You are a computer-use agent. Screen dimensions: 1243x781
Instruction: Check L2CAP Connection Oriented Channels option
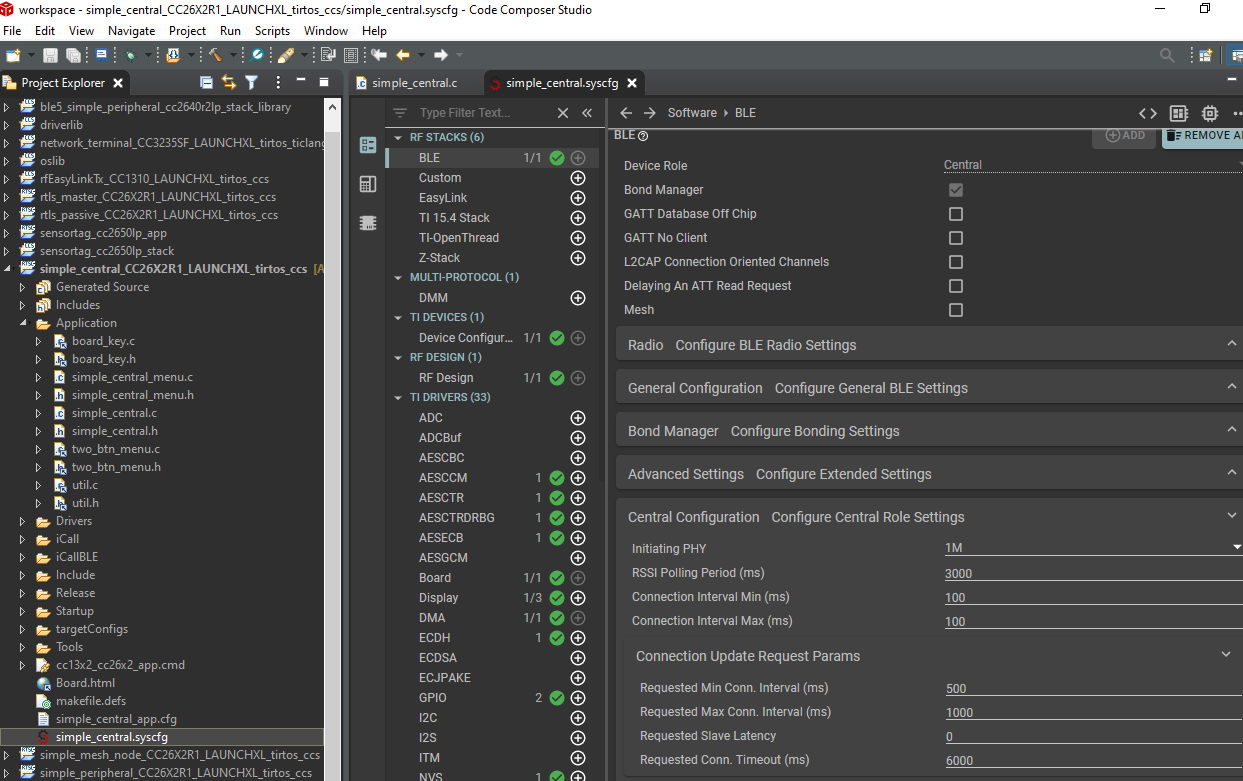point(956,262)
